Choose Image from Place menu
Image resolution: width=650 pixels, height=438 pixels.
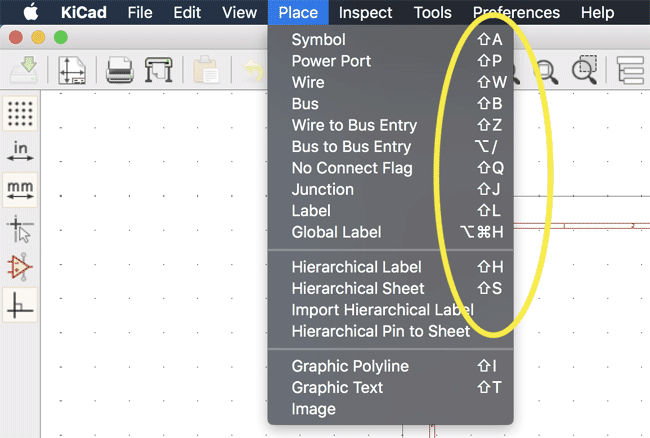coord(390,409)
